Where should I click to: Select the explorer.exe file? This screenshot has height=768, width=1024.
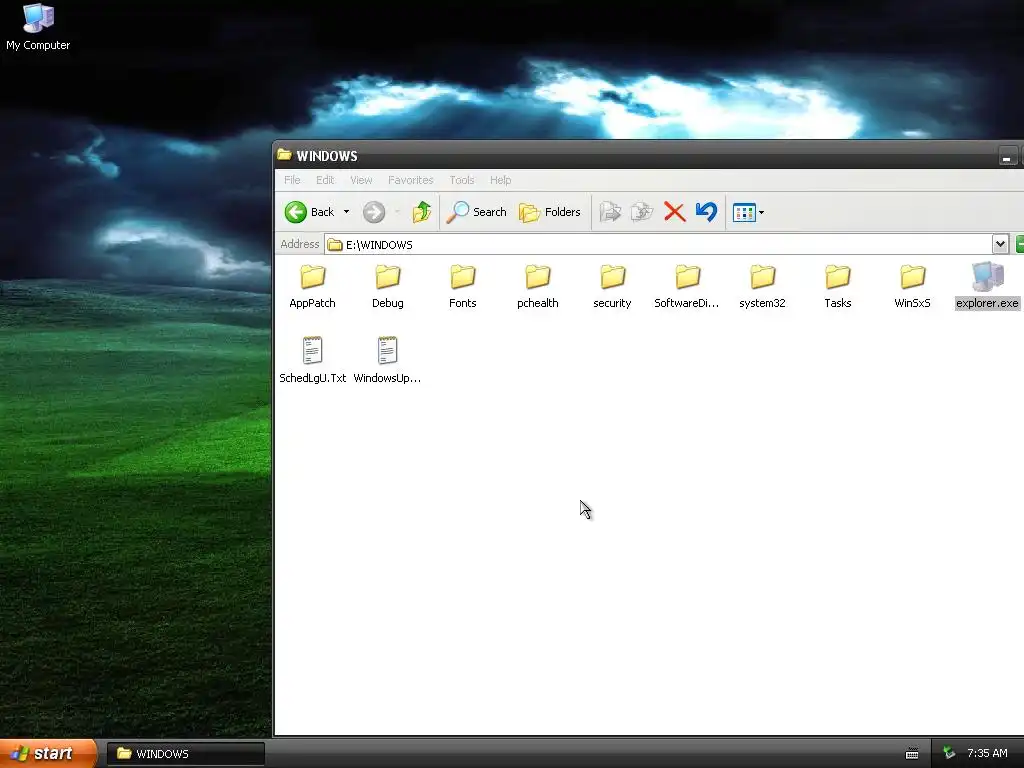[x=987, y=287]
